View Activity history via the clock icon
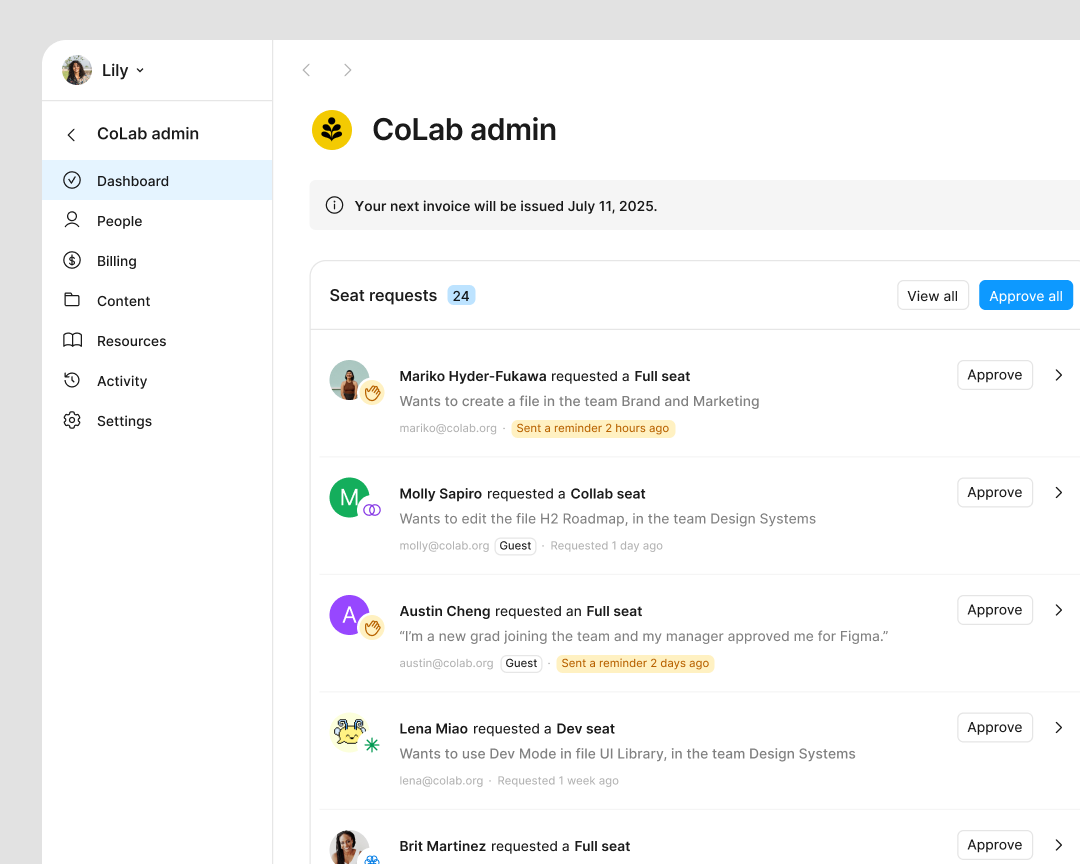 (x=71, y=380)
